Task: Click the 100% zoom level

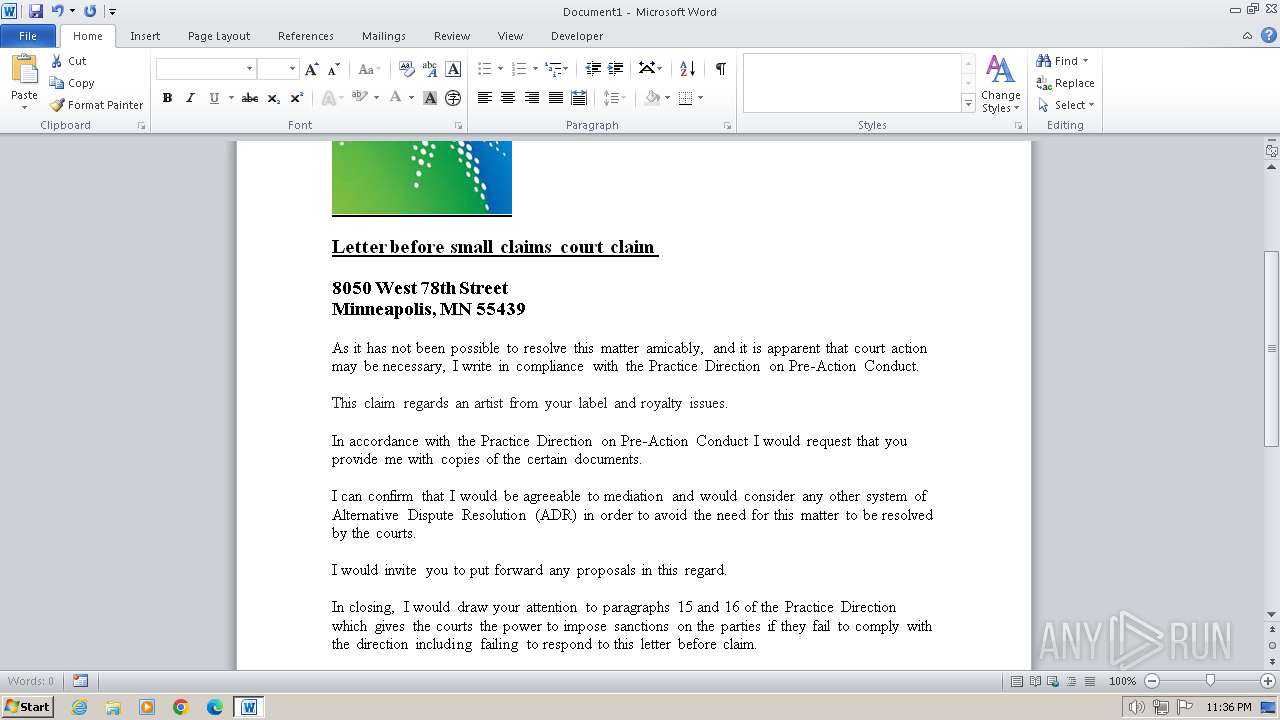Action: (1122, 681)
